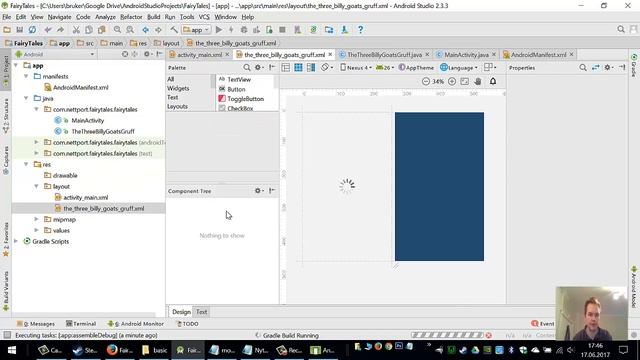640x360 pixels.
Task: Open the Android project view dropdown
Action: 55,54
